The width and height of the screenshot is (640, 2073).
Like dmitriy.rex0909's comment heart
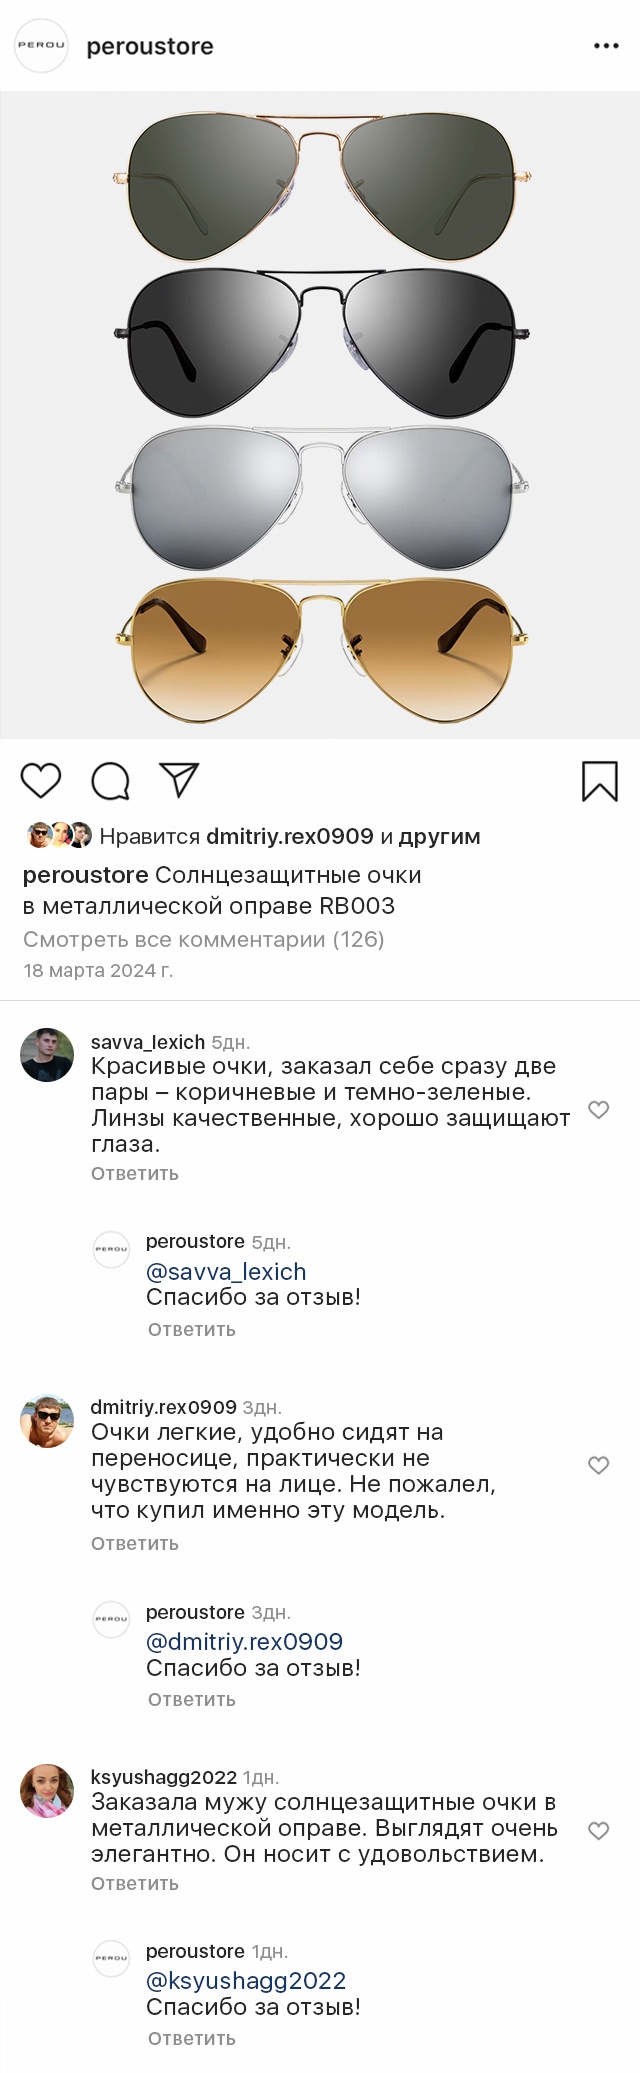598,1465
